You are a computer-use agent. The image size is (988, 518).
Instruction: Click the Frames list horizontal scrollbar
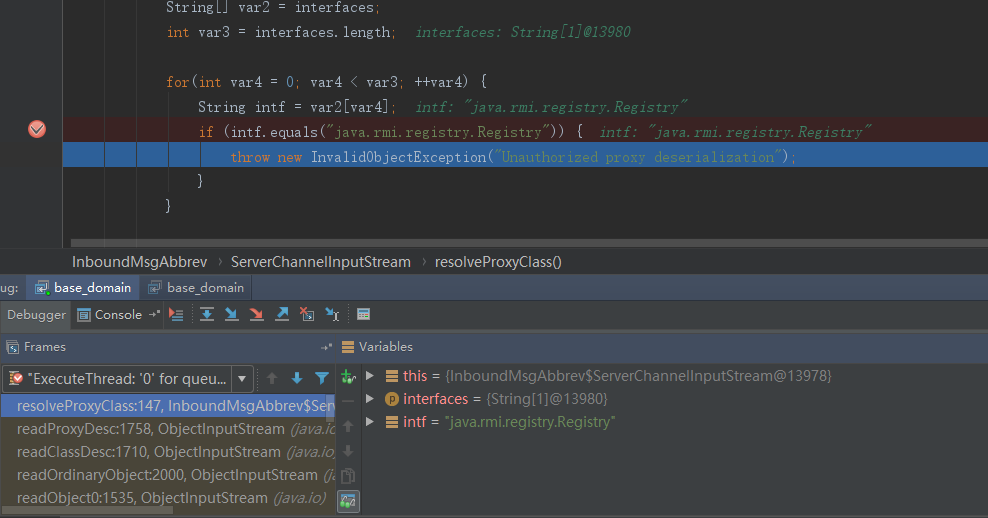88,510
